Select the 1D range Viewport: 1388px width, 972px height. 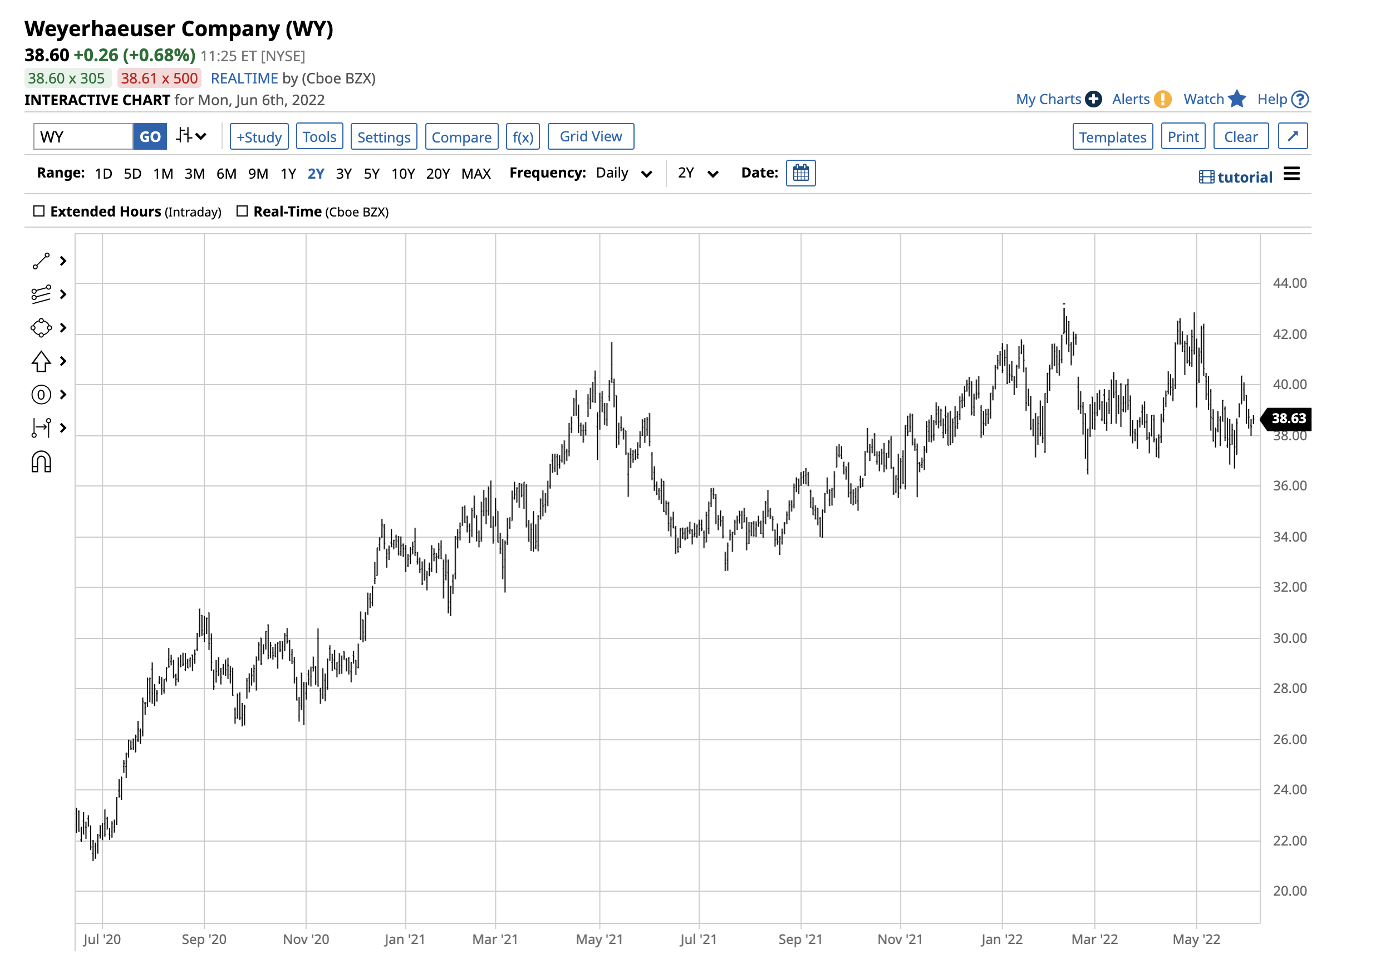[x=103, y=174]
